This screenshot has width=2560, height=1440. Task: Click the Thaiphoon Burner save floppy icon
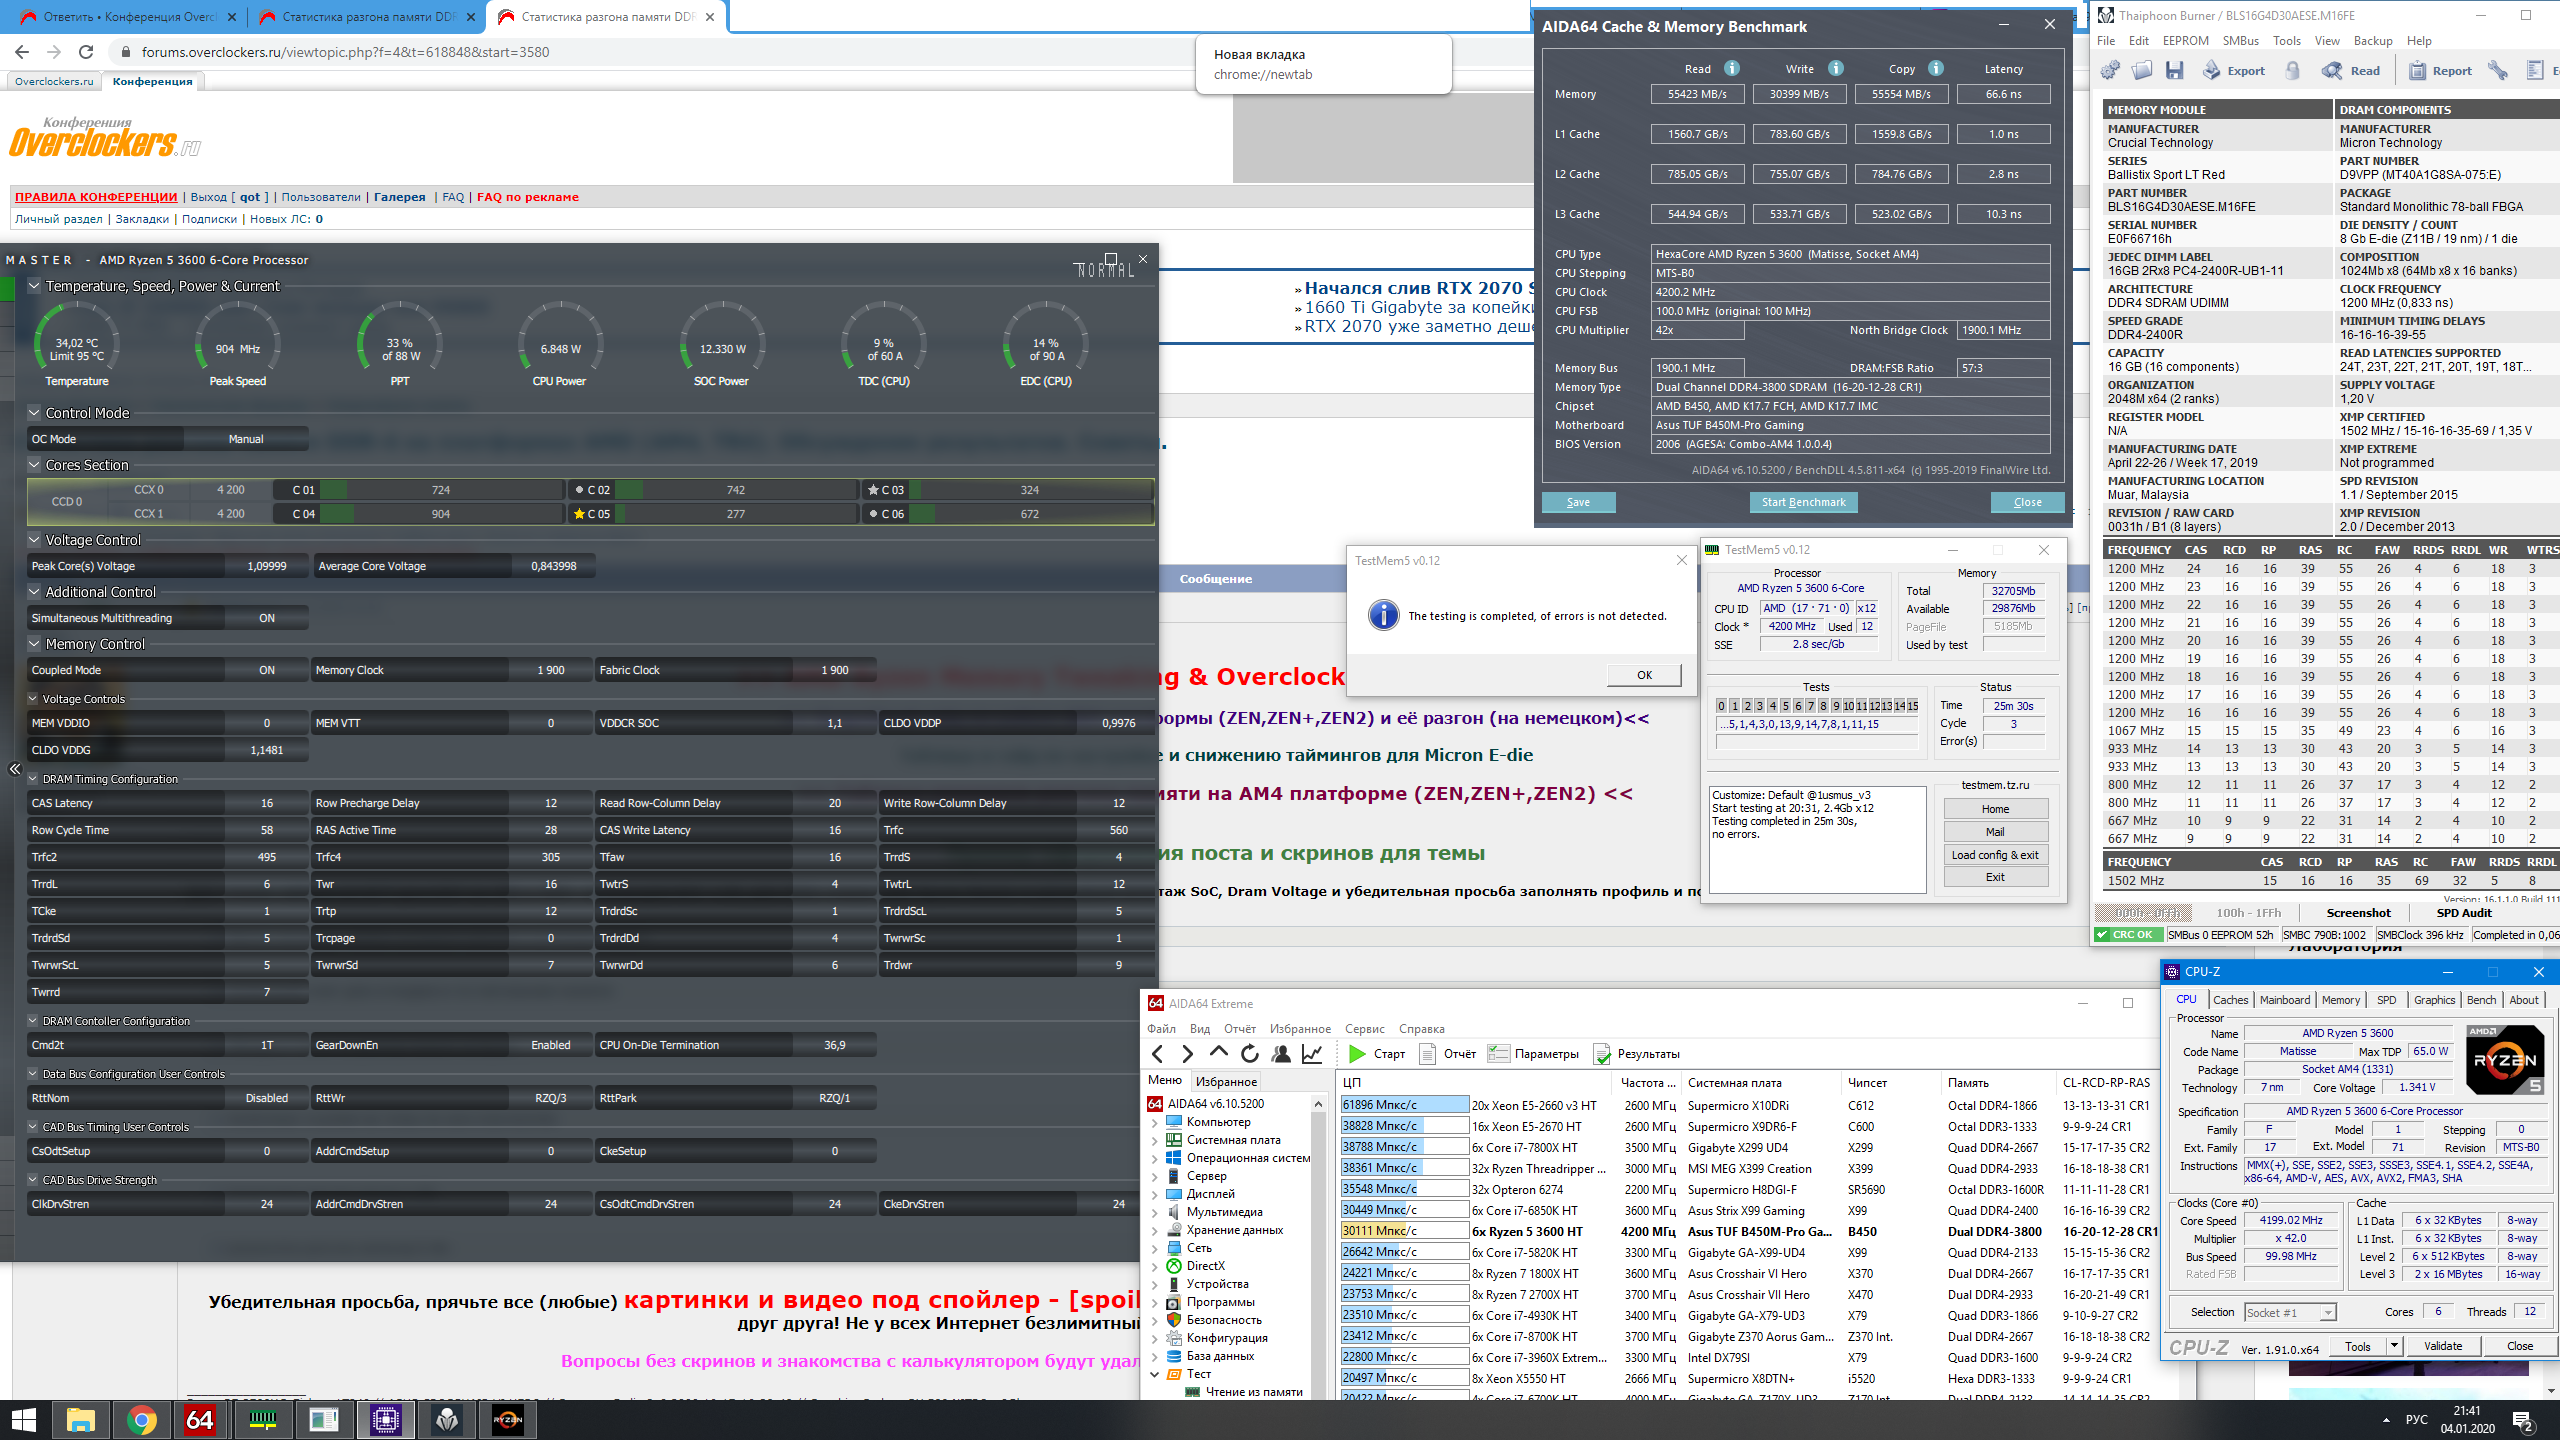click(x=2174, y=71)
